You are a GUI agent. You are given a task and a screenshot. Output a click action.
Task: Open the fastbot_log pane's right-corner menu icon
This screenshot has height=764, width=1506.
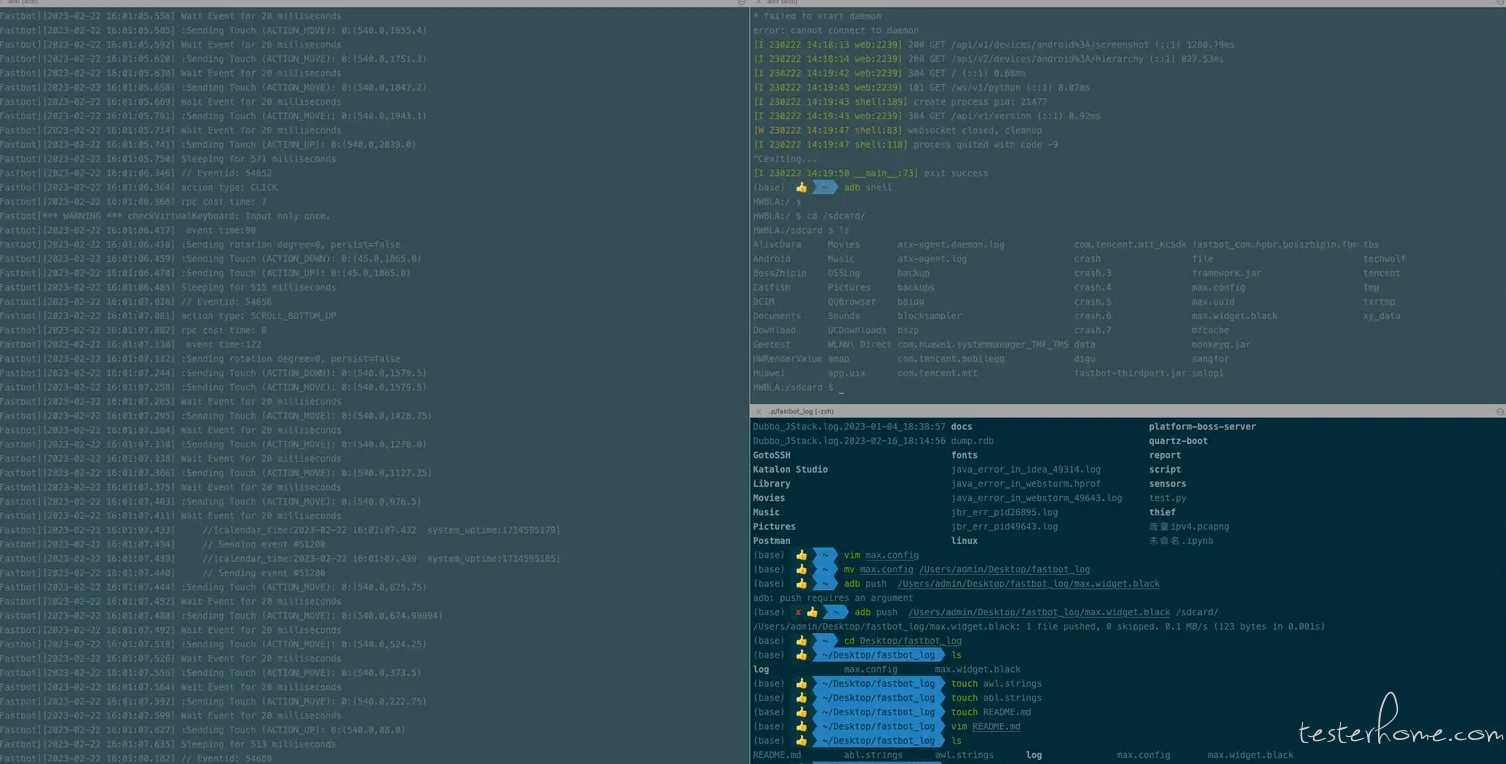[x=1500, y=411]
